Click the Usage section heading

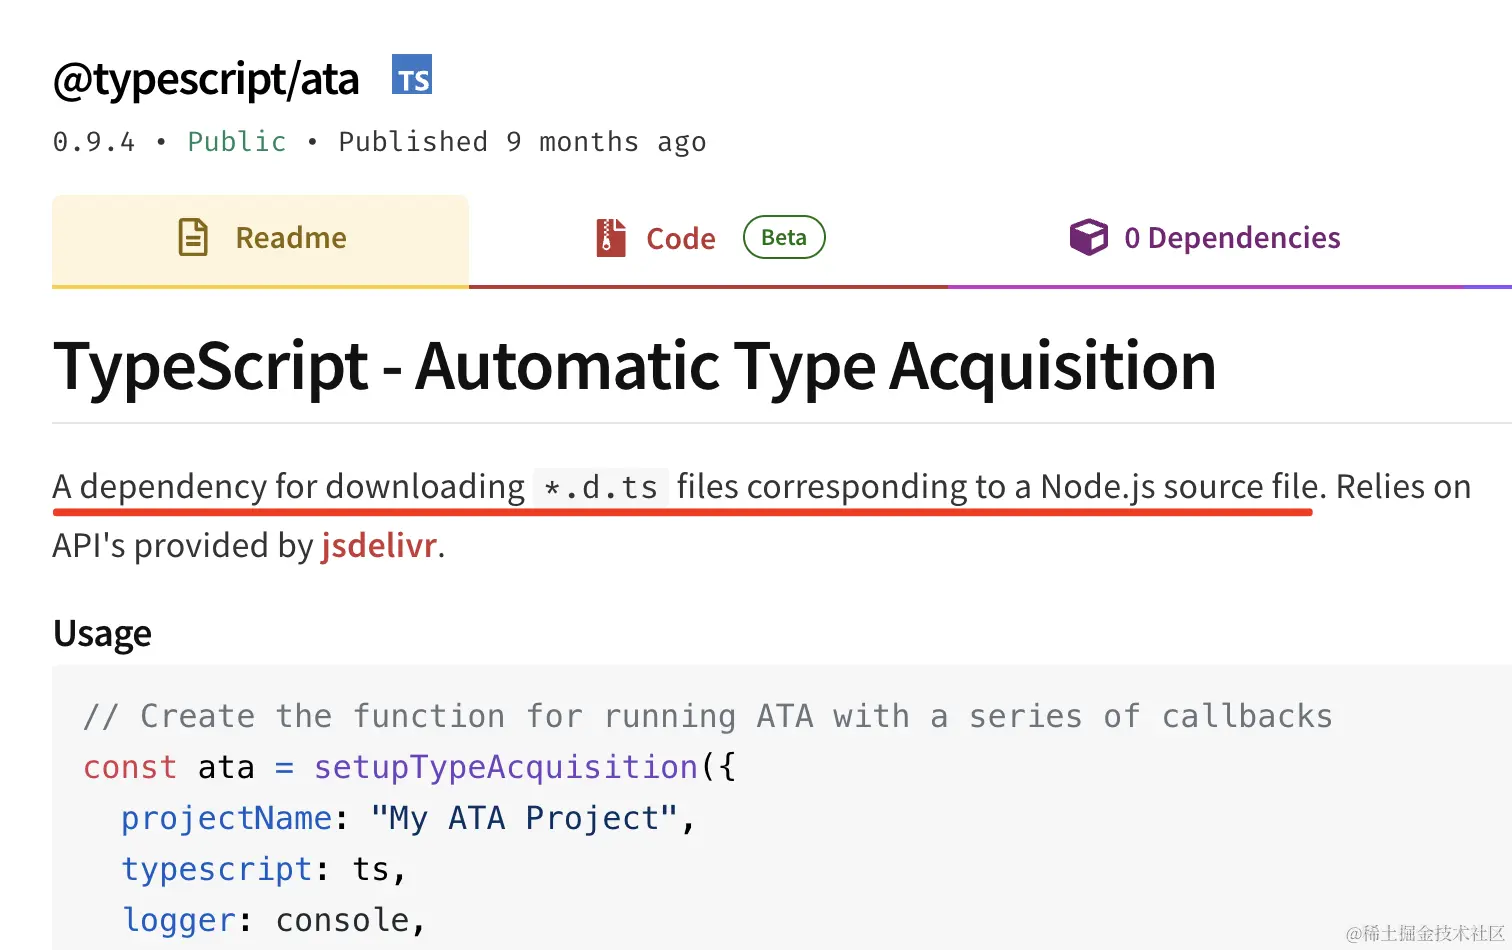pos(102,634)
